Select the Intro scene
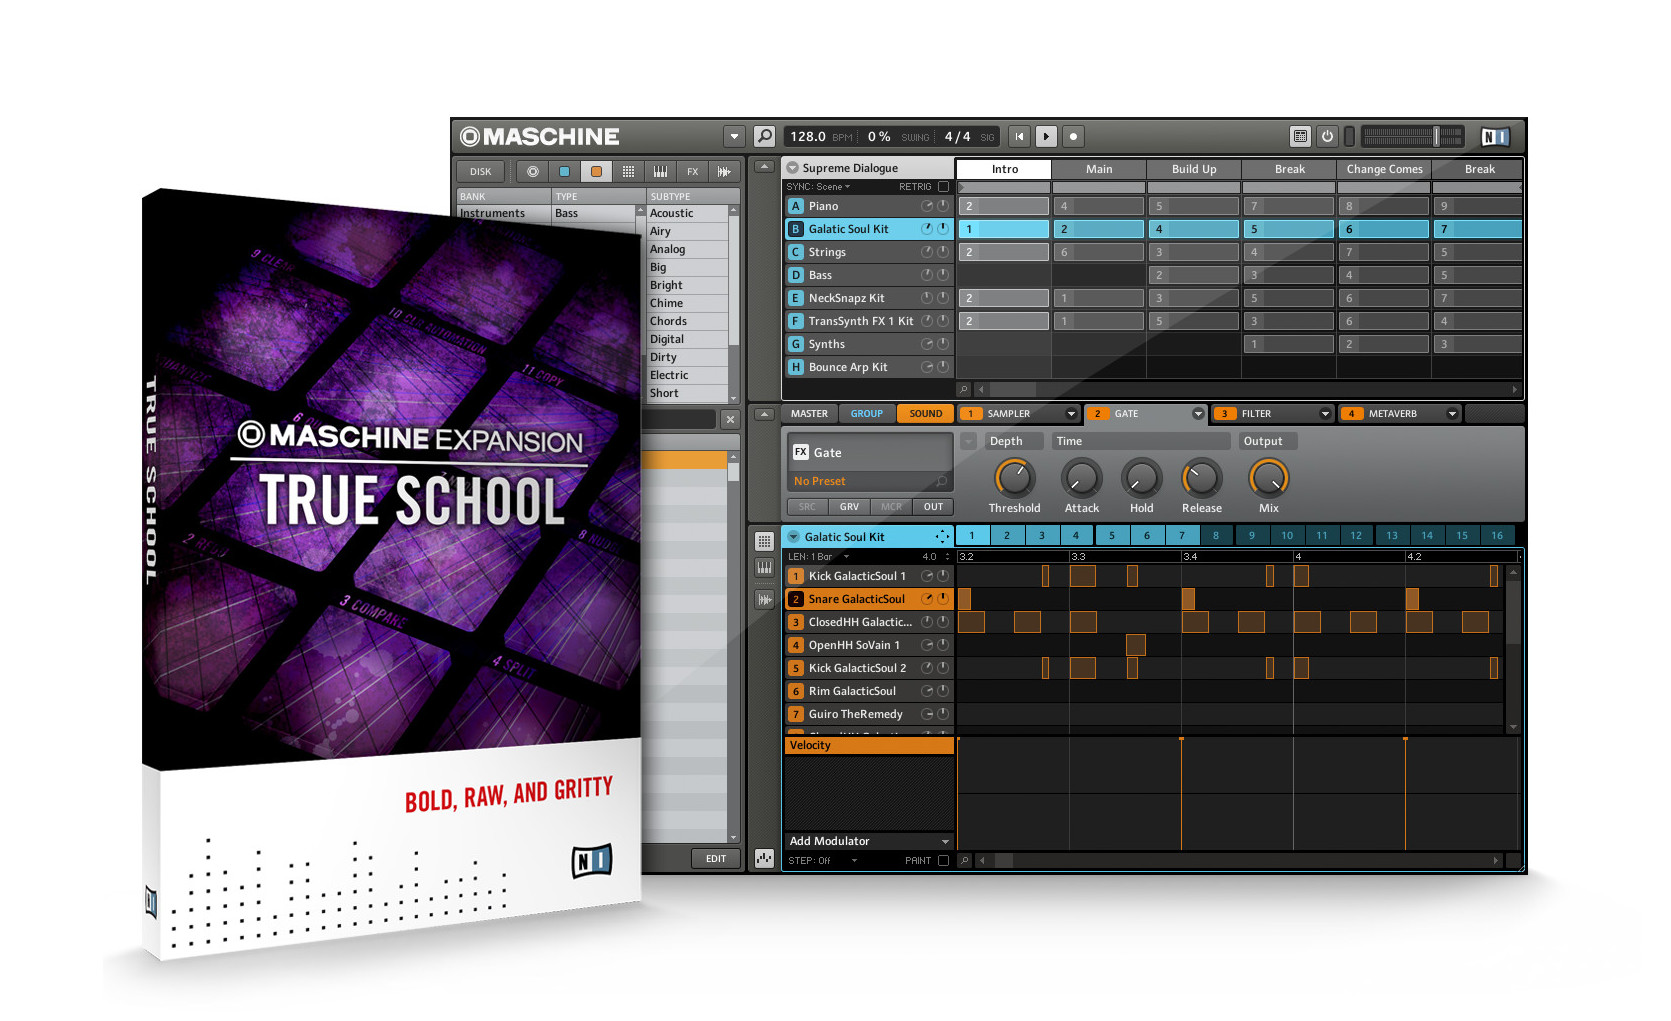 [1004, 169]
